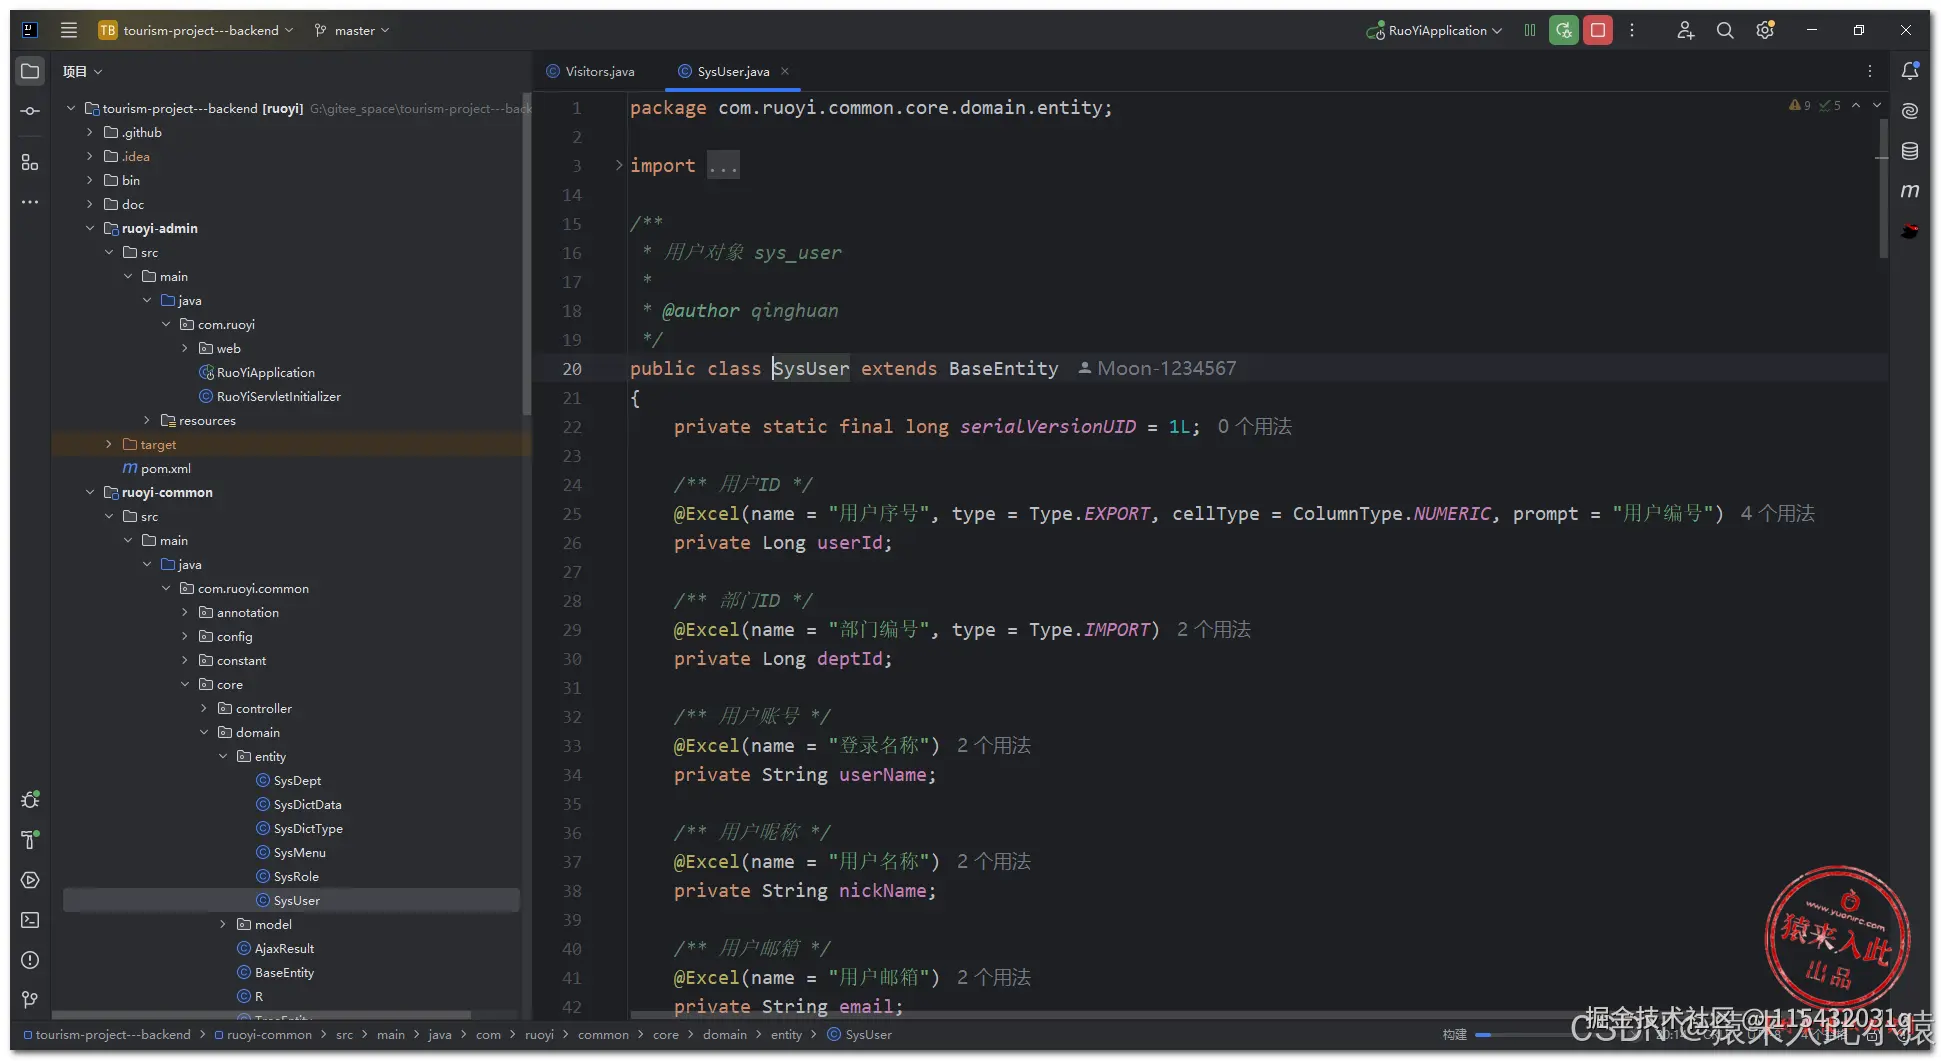1941x1061 pixels.
Task: Collapse the ruoyi-common module
Action: coord(90,492)
